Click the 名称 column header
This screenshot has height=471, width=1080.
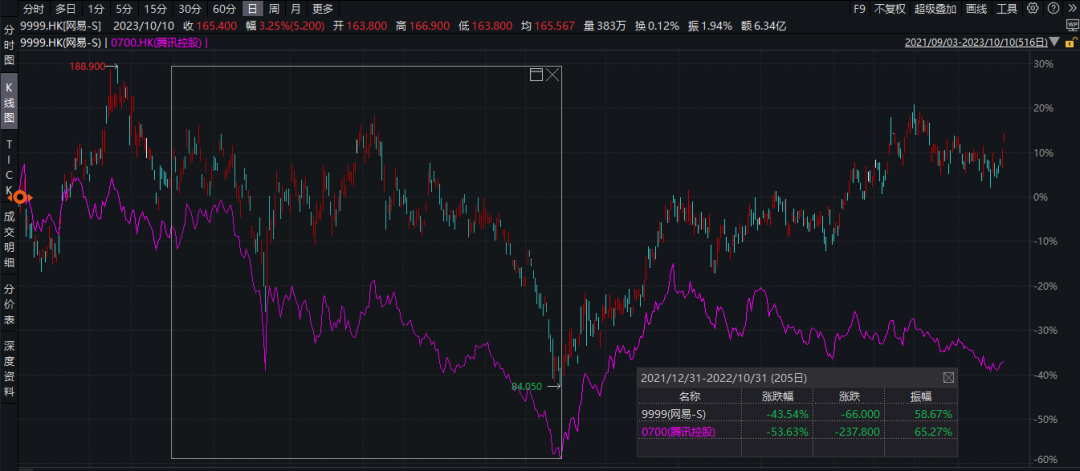(x=689, y=396)
